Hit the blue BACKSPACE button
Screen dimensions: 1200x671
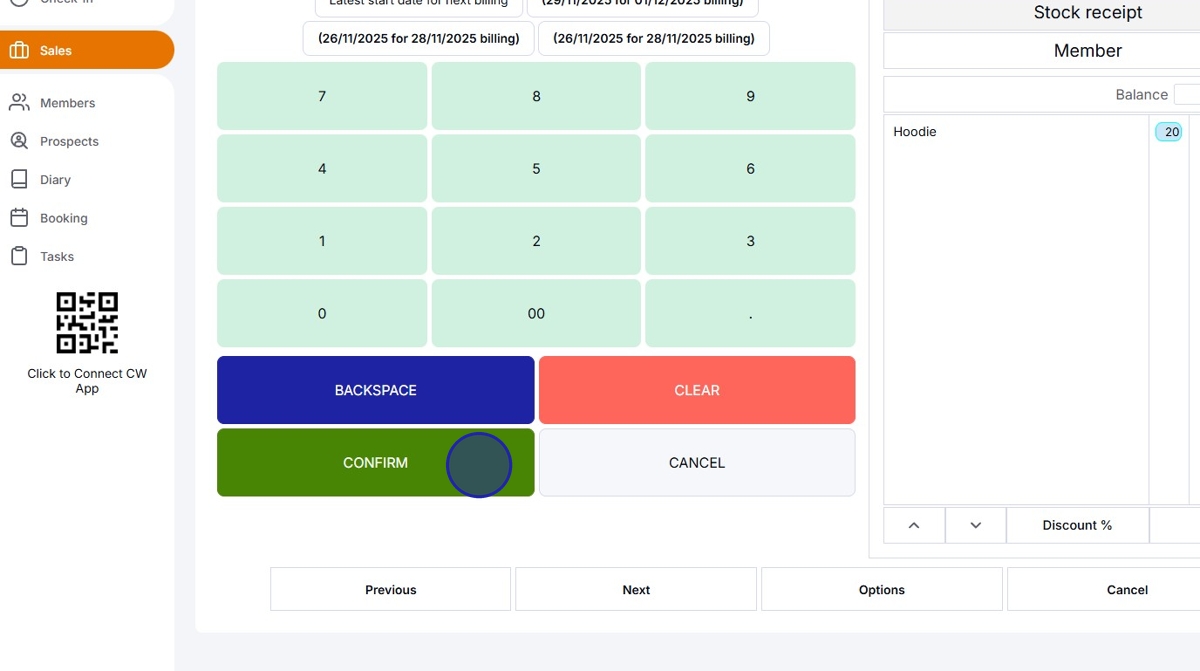(x=375, y=390)
